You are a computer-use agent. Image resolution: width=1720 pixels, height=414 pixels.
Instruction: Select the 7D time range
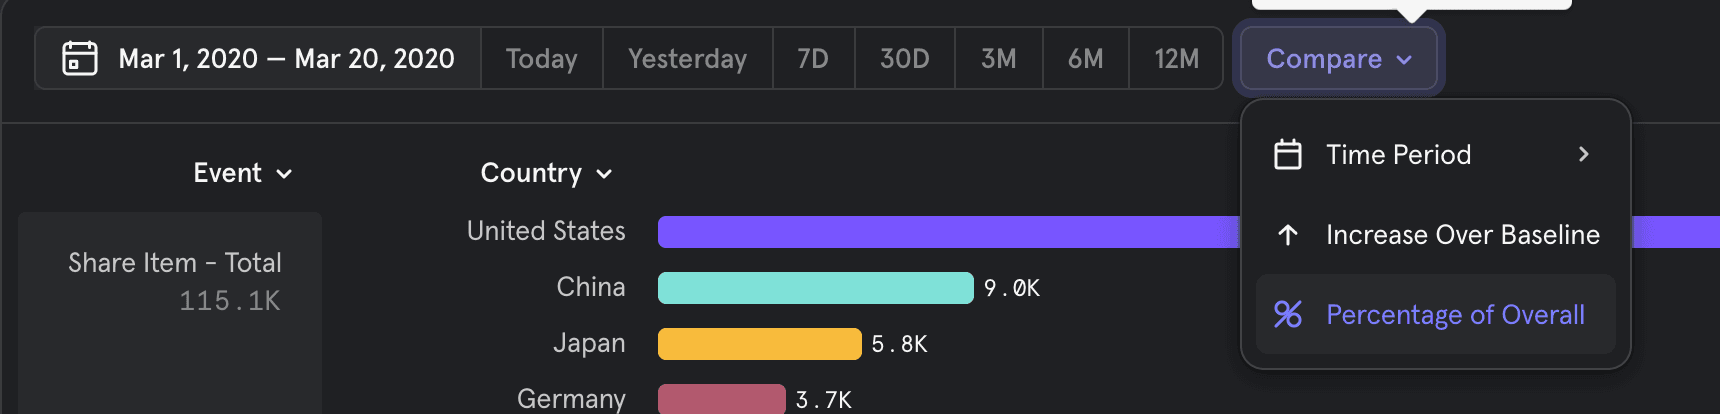tap(813, 59)
